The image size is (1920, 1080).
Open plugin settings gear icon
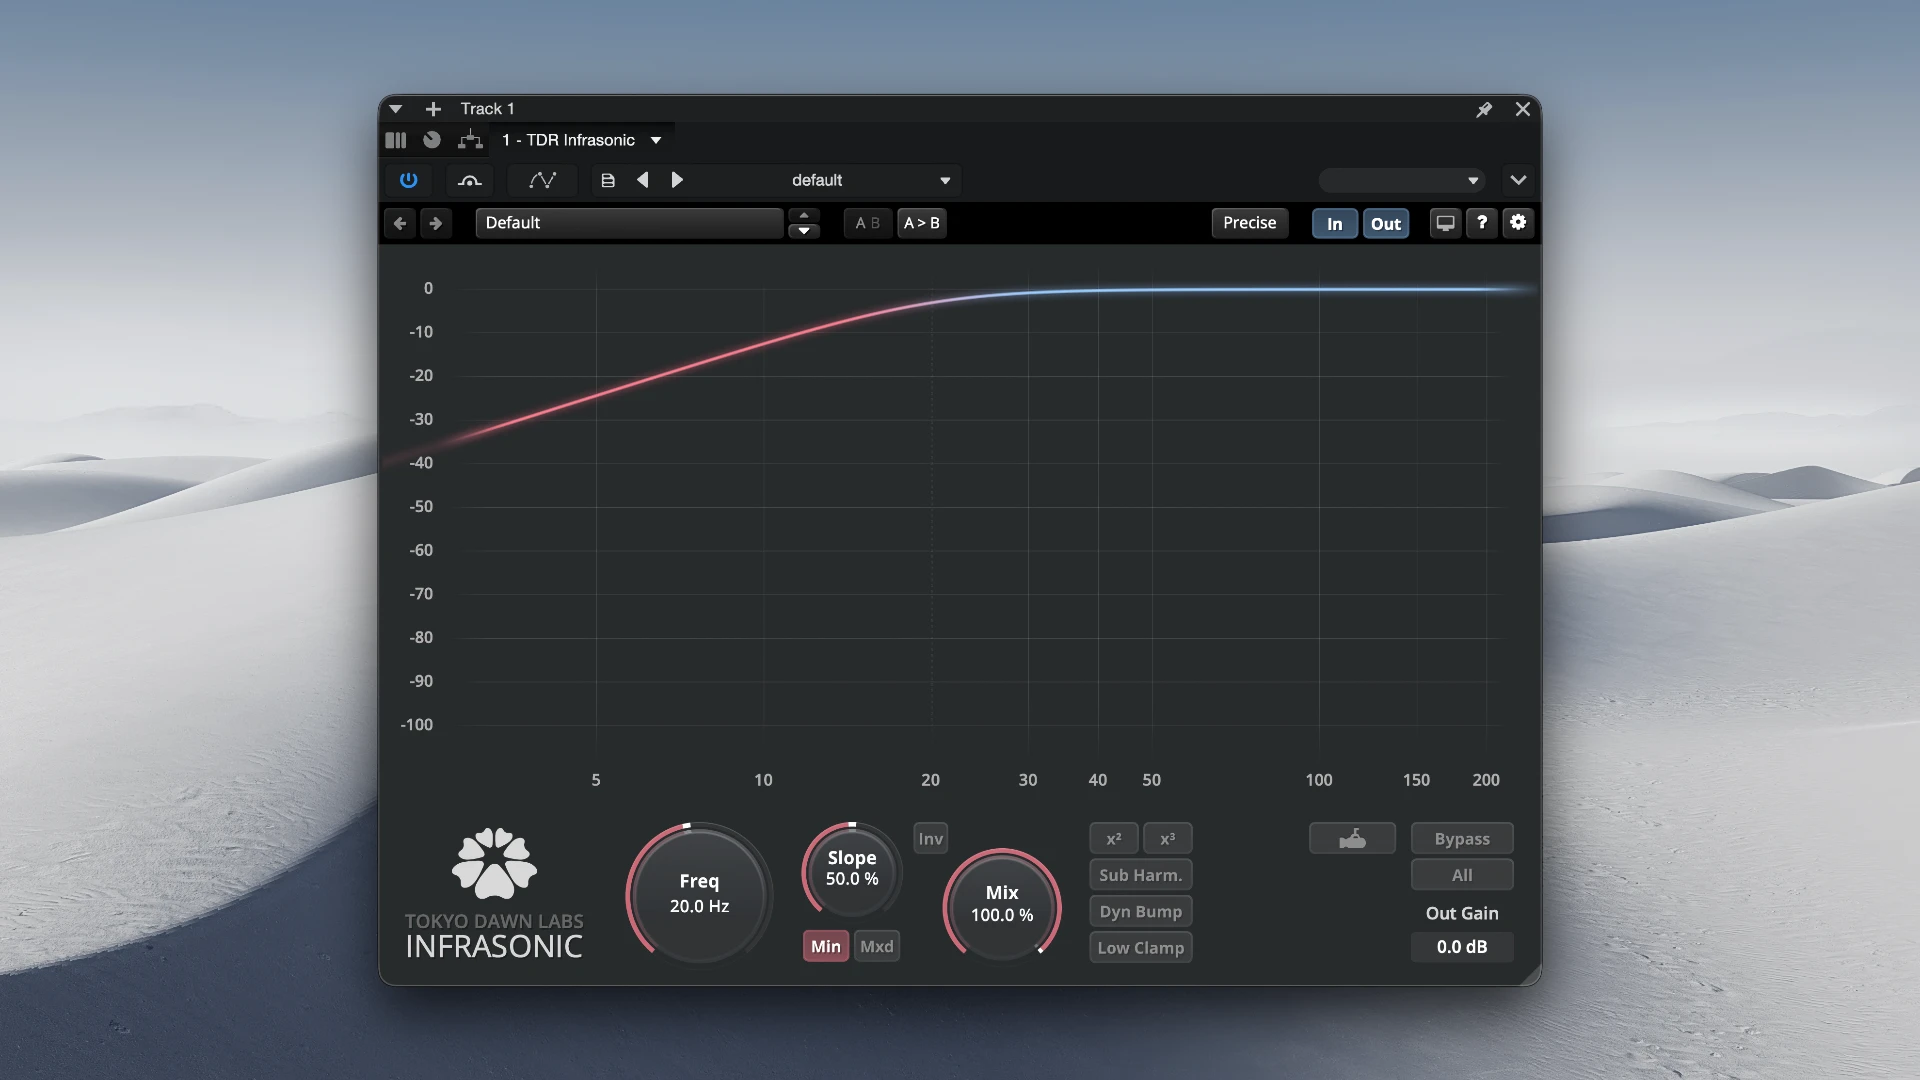(1518, 223)
